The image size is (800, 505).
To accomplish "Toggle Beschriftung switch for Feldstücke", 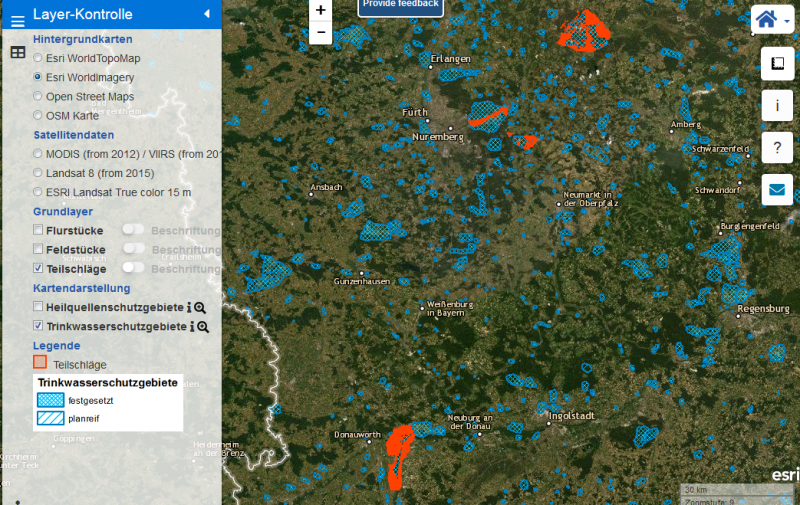I will pyautogui.click(x=133, y=249).
